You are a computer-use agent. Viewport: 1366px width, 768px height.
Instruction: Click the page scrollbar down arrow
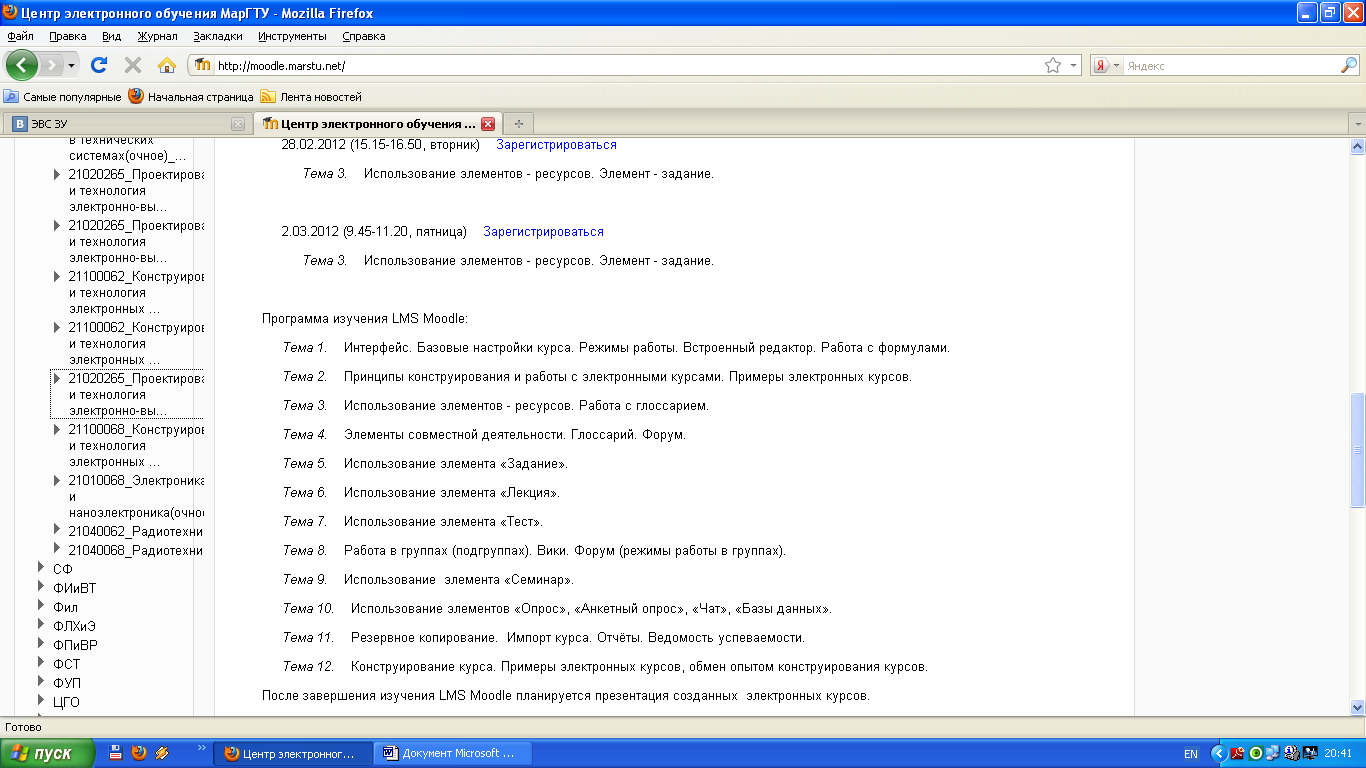[1357, 706]
